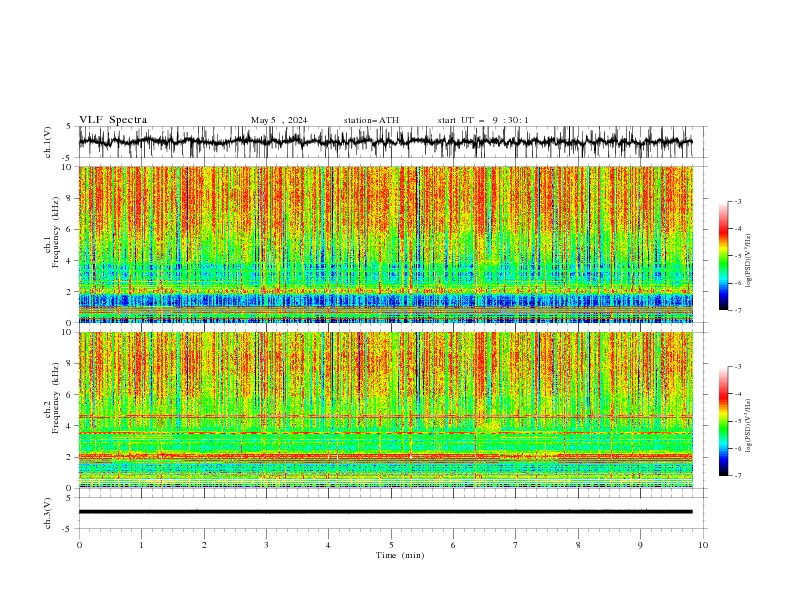Click the "6" tick on time axis

pyautogui.click(x=453, y=545)
